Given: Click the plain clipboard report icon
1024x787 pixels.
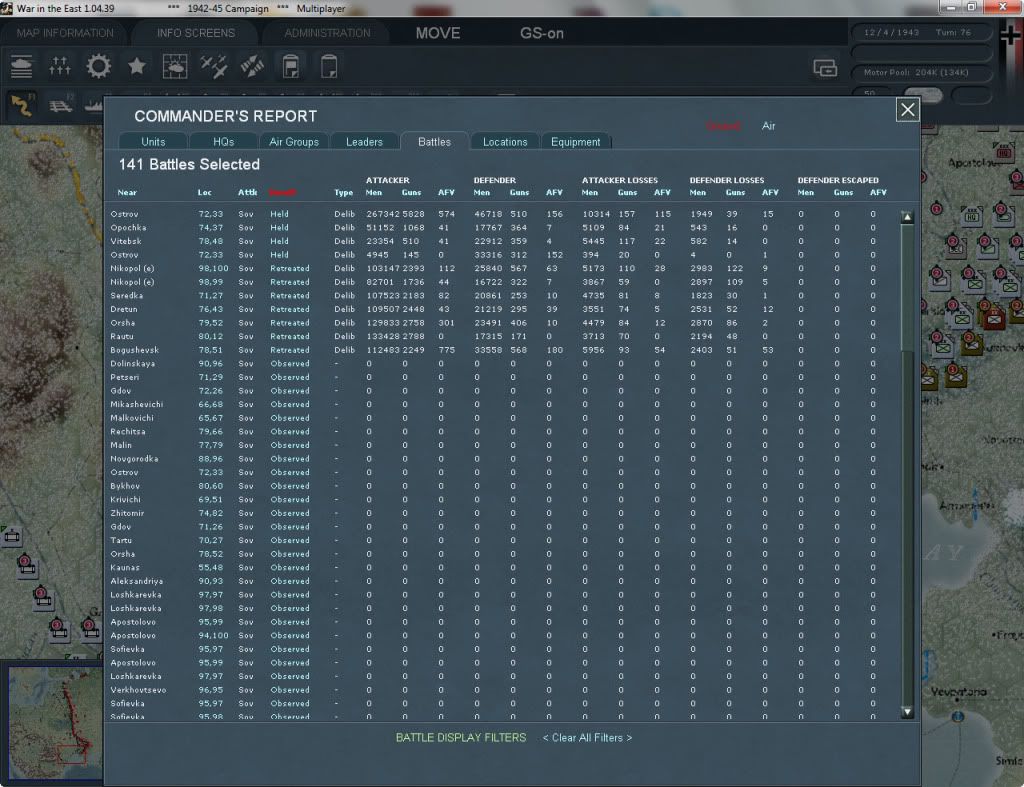Looking at the screenshot, I should click(329, 67).
